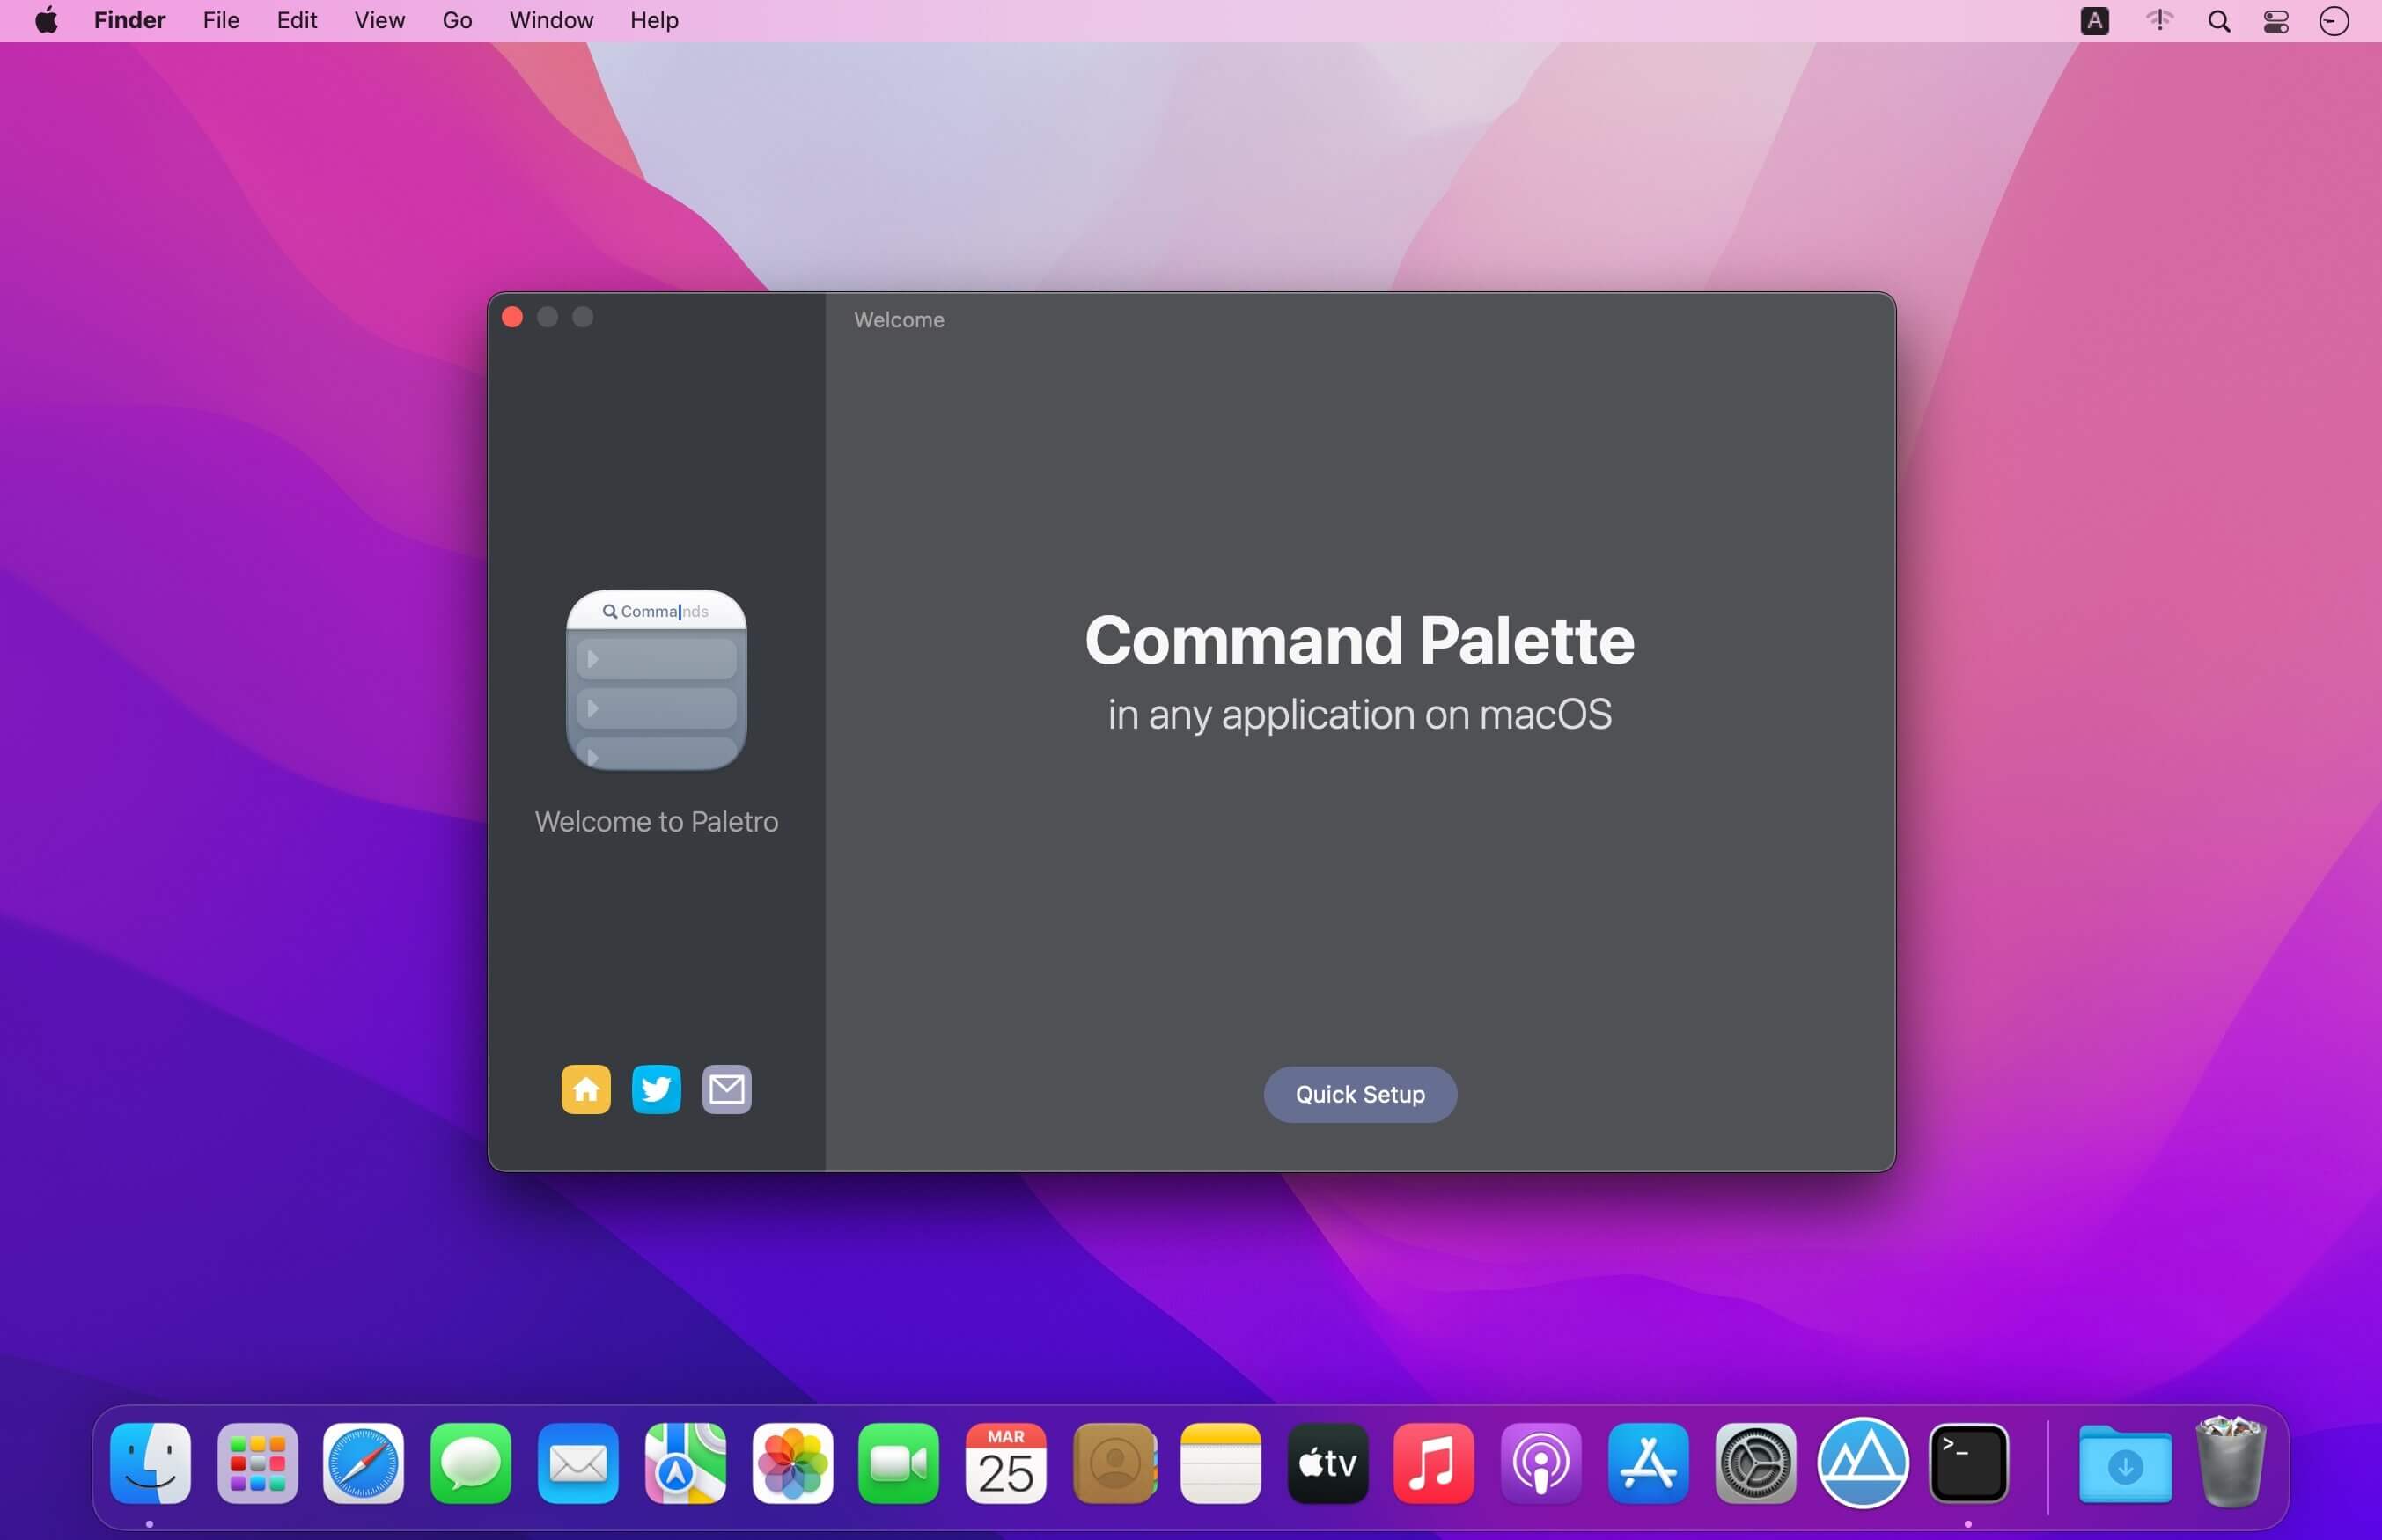Open Spotlight search in menu bar
This screenshot has width=2382, height=1540.
tap(2218, 21)
